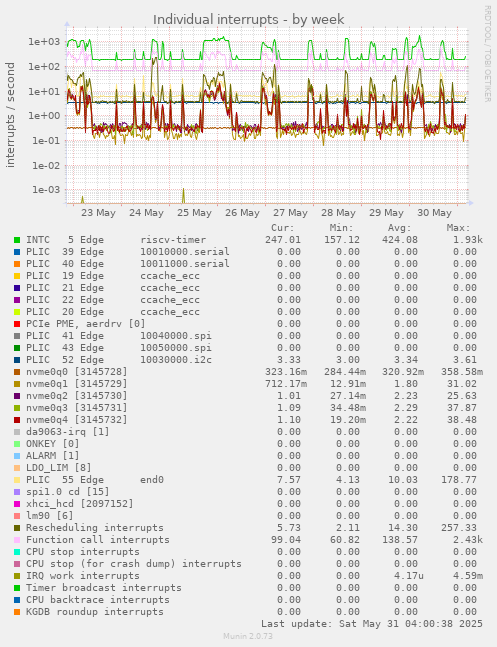Click the '25 May' date label
Image resolution: width=497 pixels, height=647 pixels.
coord(194,213)
